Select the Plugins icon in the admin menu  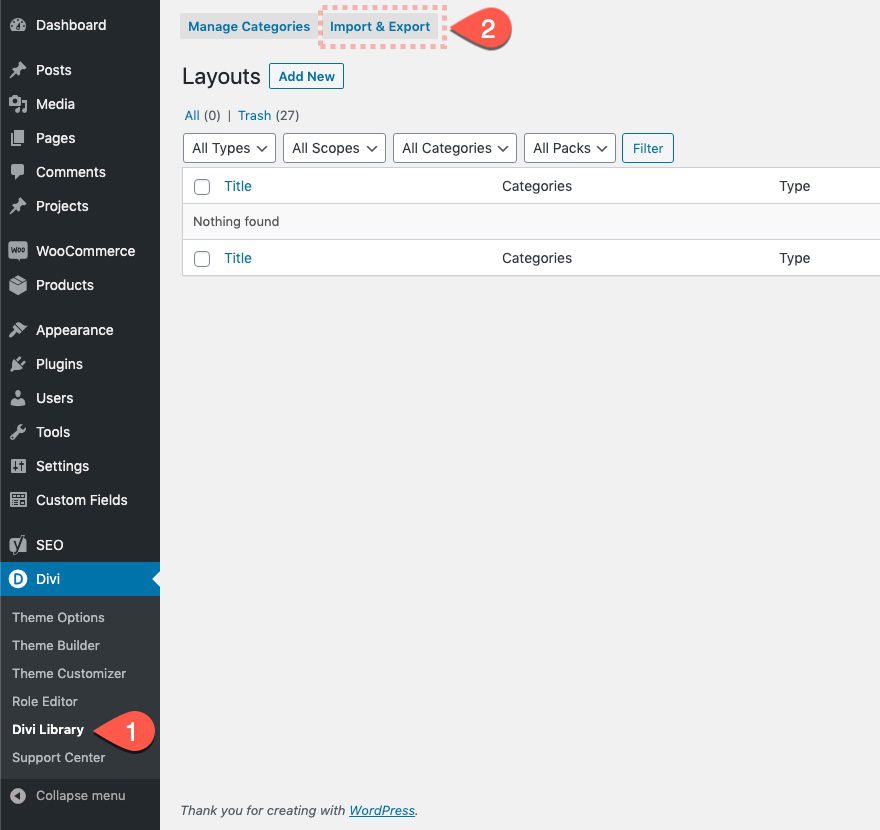[x=20, y=364]
